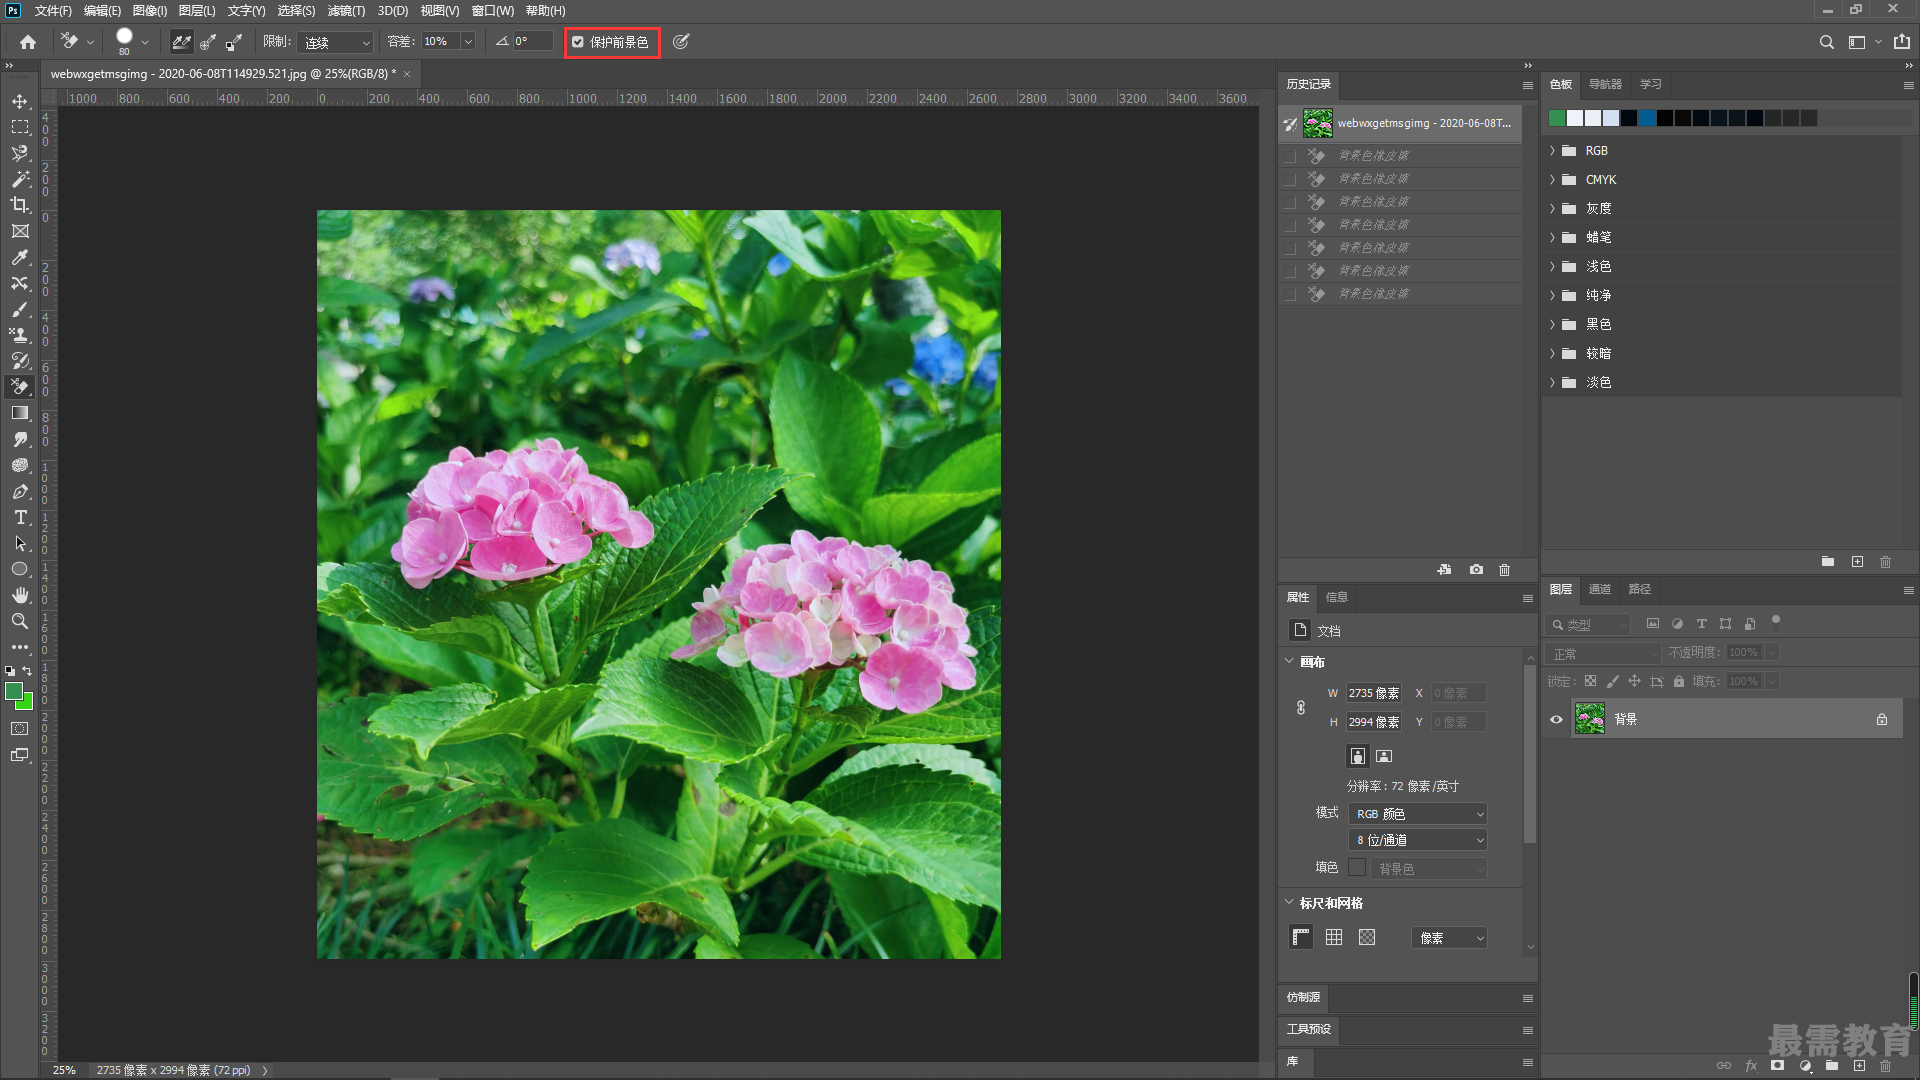Pick the blue swatch in recent colors
The width and height of the screenshot is (1920, 1080).
(x=1647, y=118)
